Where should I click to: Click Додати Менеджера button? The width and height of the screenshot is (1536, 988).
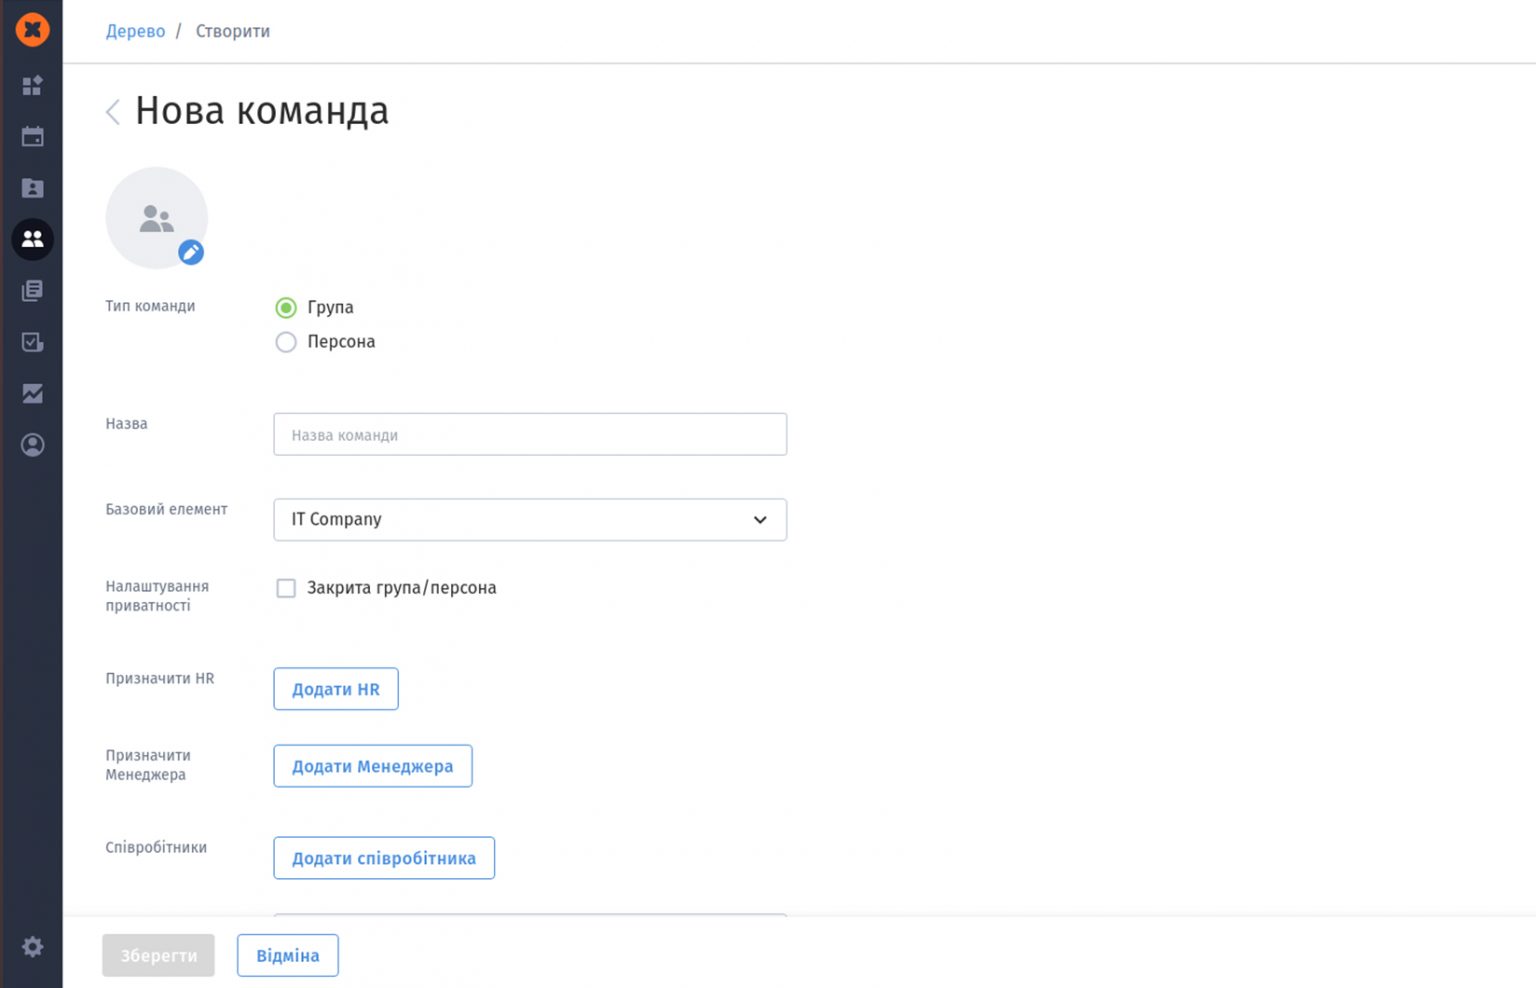(x=372, y=766)
